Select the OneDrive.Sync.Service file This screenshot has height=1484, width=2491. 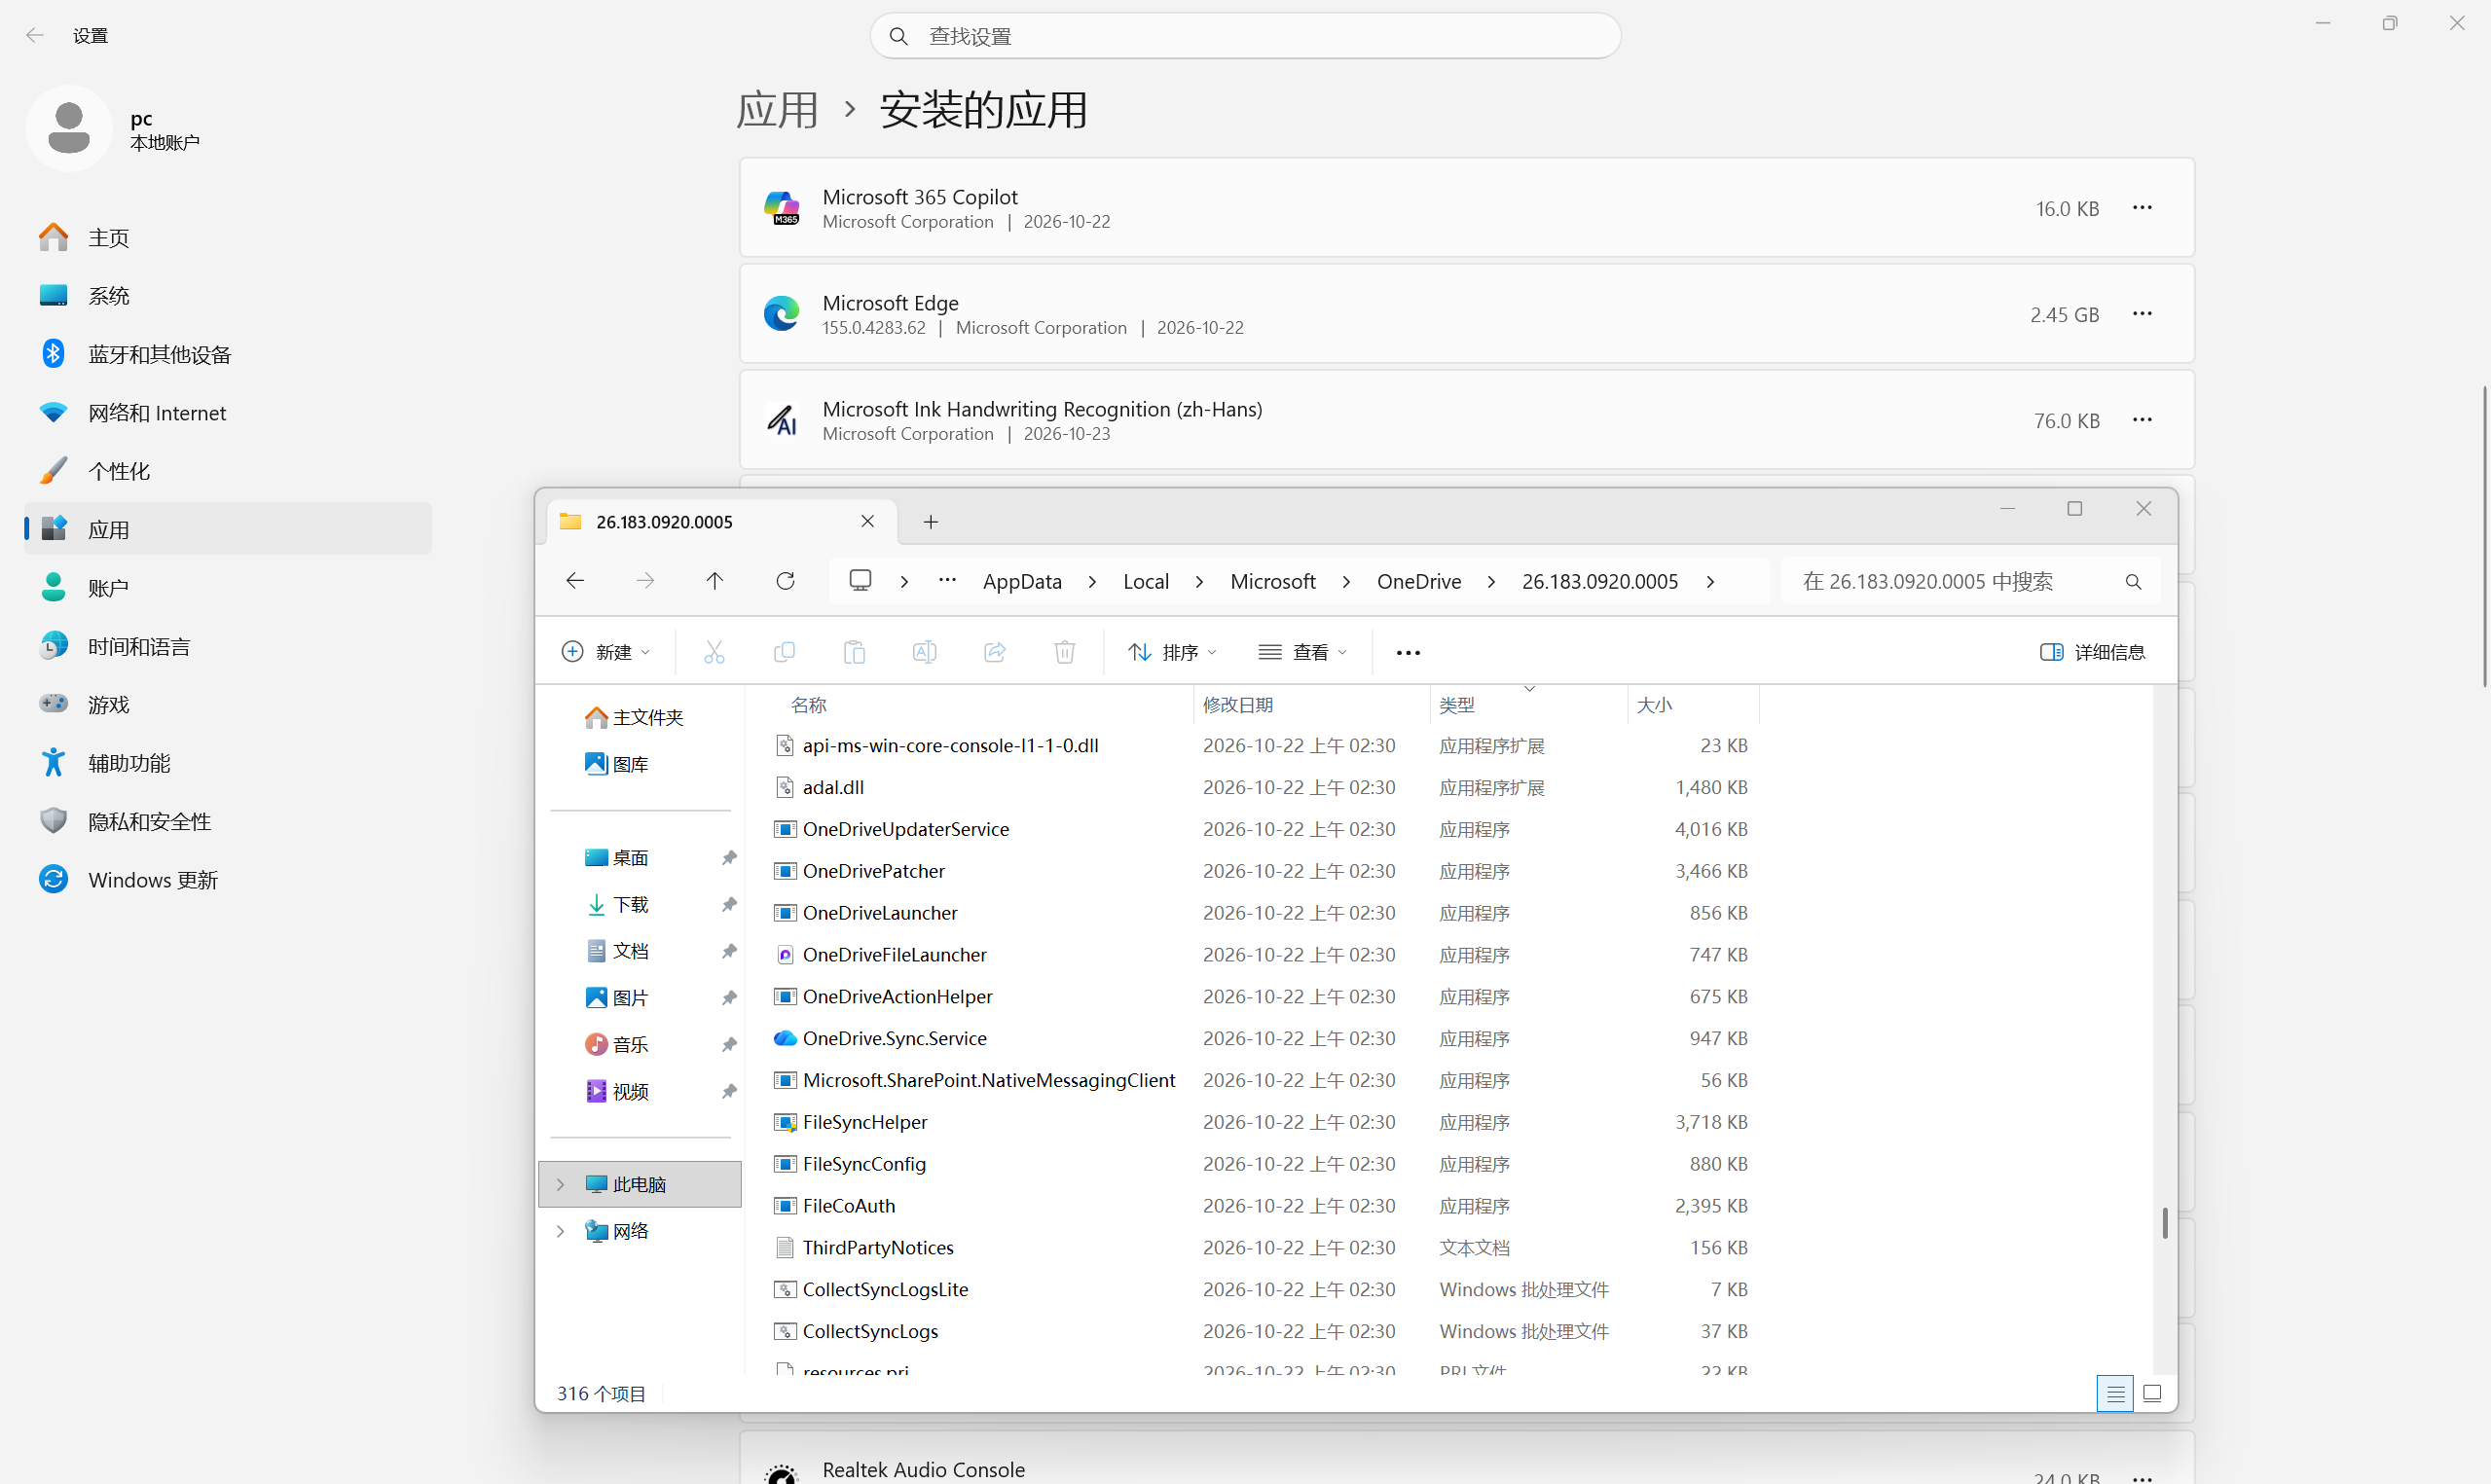coord(894,1038)
